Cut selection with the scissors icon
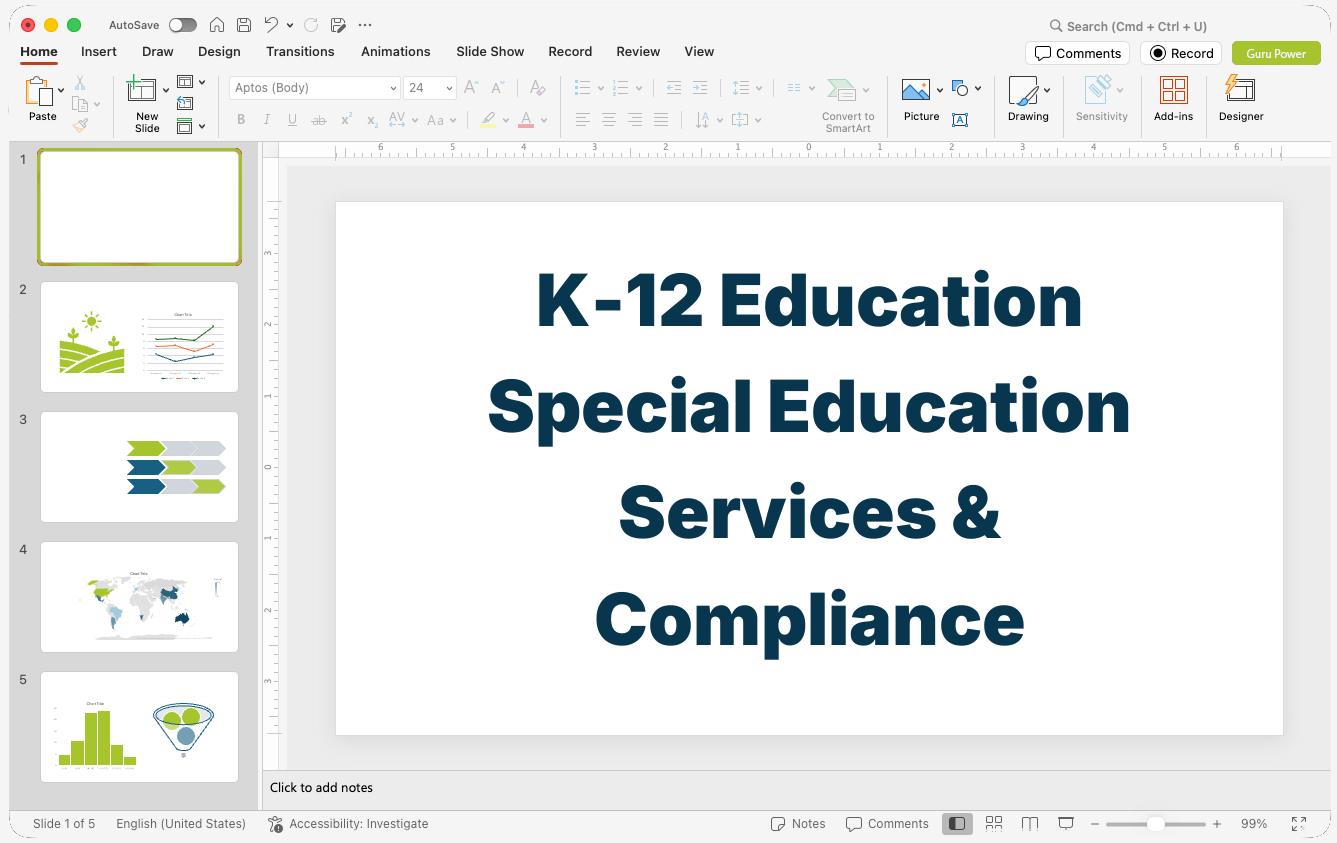This screenshot has height=843, width=1337. coord(80,83)
